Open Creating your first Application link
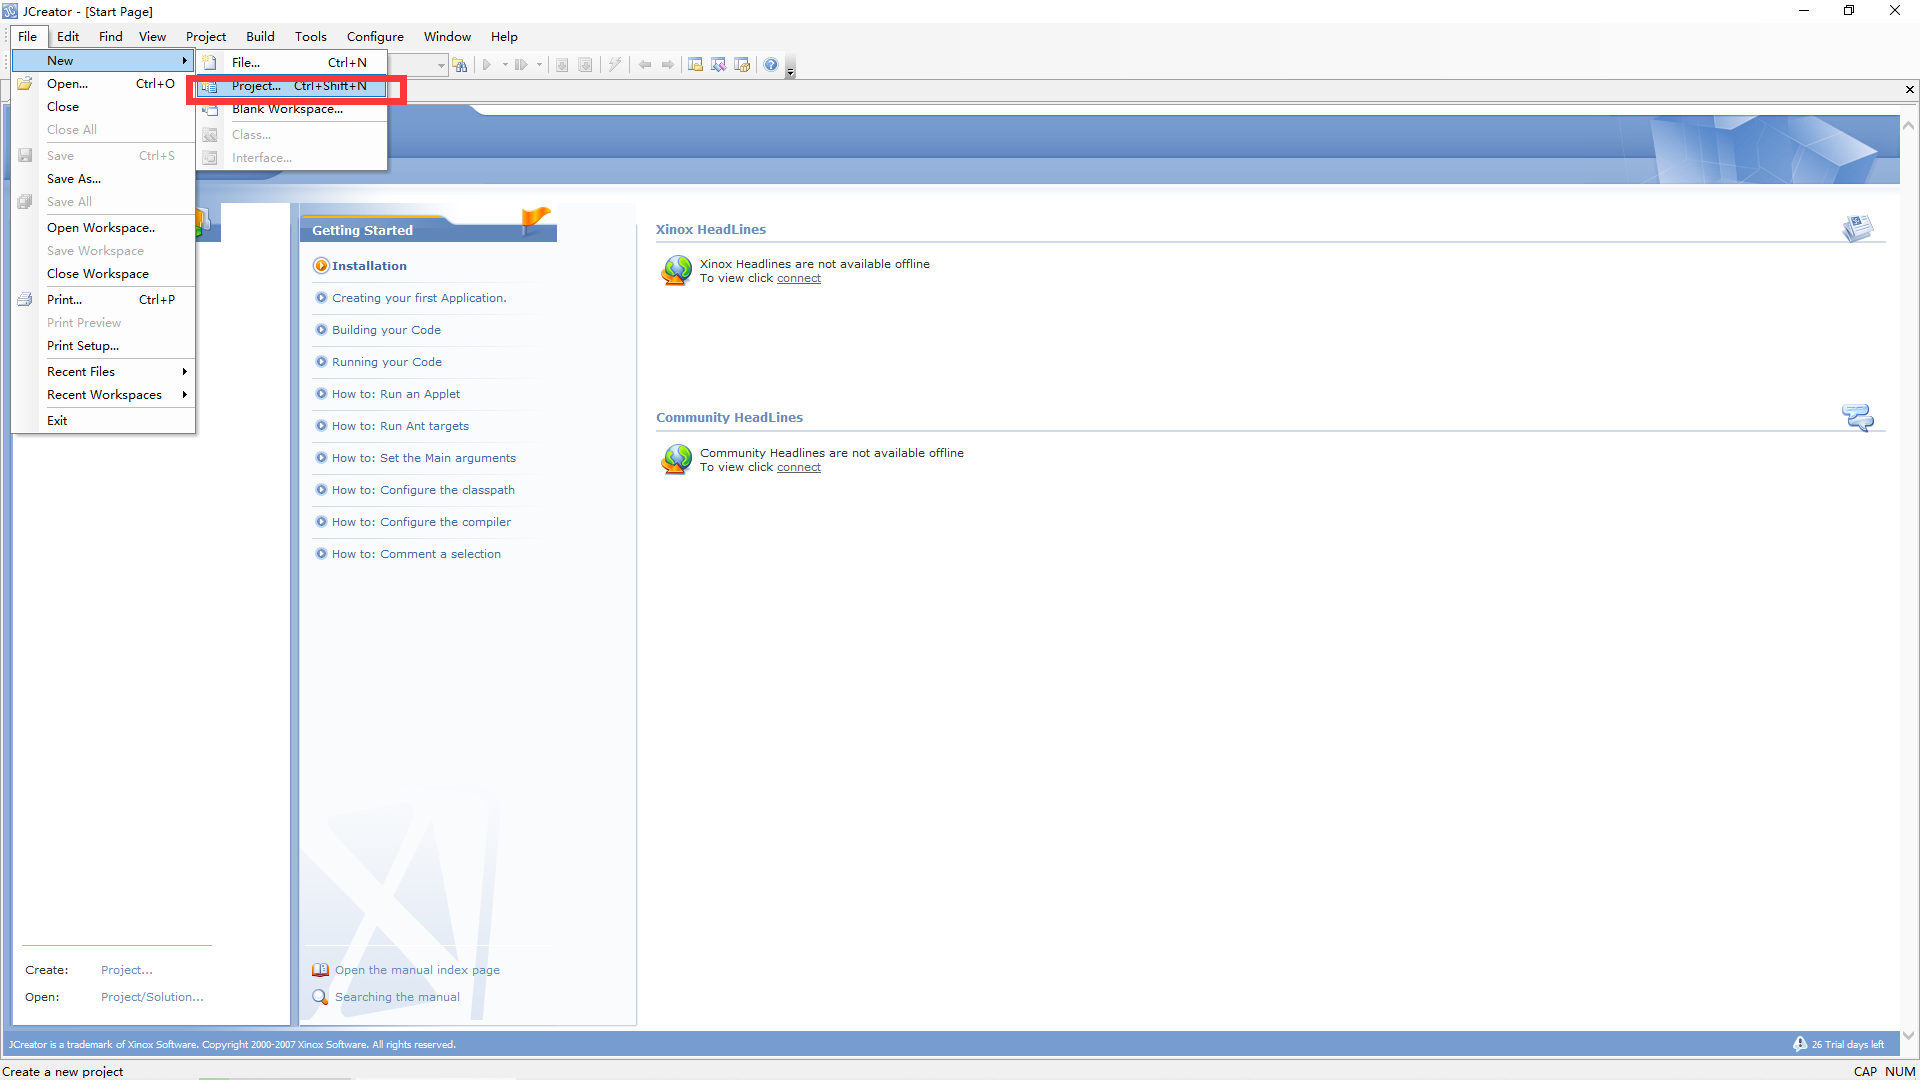The height and width of the screenshot is (1080, 1920). pyautogui.click(x=419, y=298)
